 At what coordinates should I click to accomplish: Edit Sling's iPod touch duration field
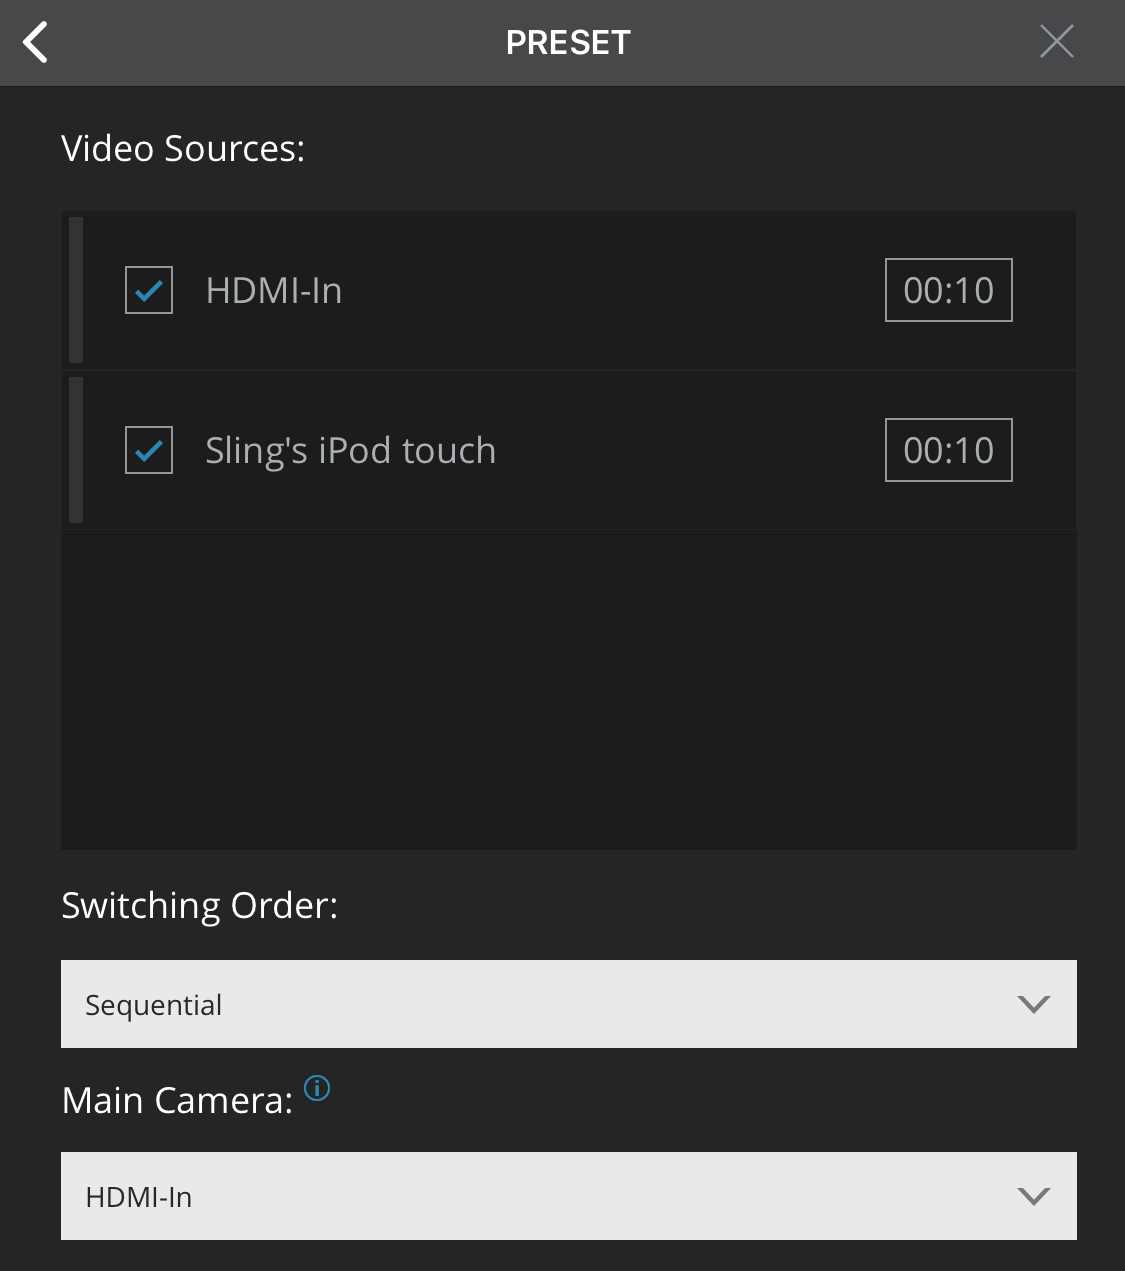tap(949, 450)
